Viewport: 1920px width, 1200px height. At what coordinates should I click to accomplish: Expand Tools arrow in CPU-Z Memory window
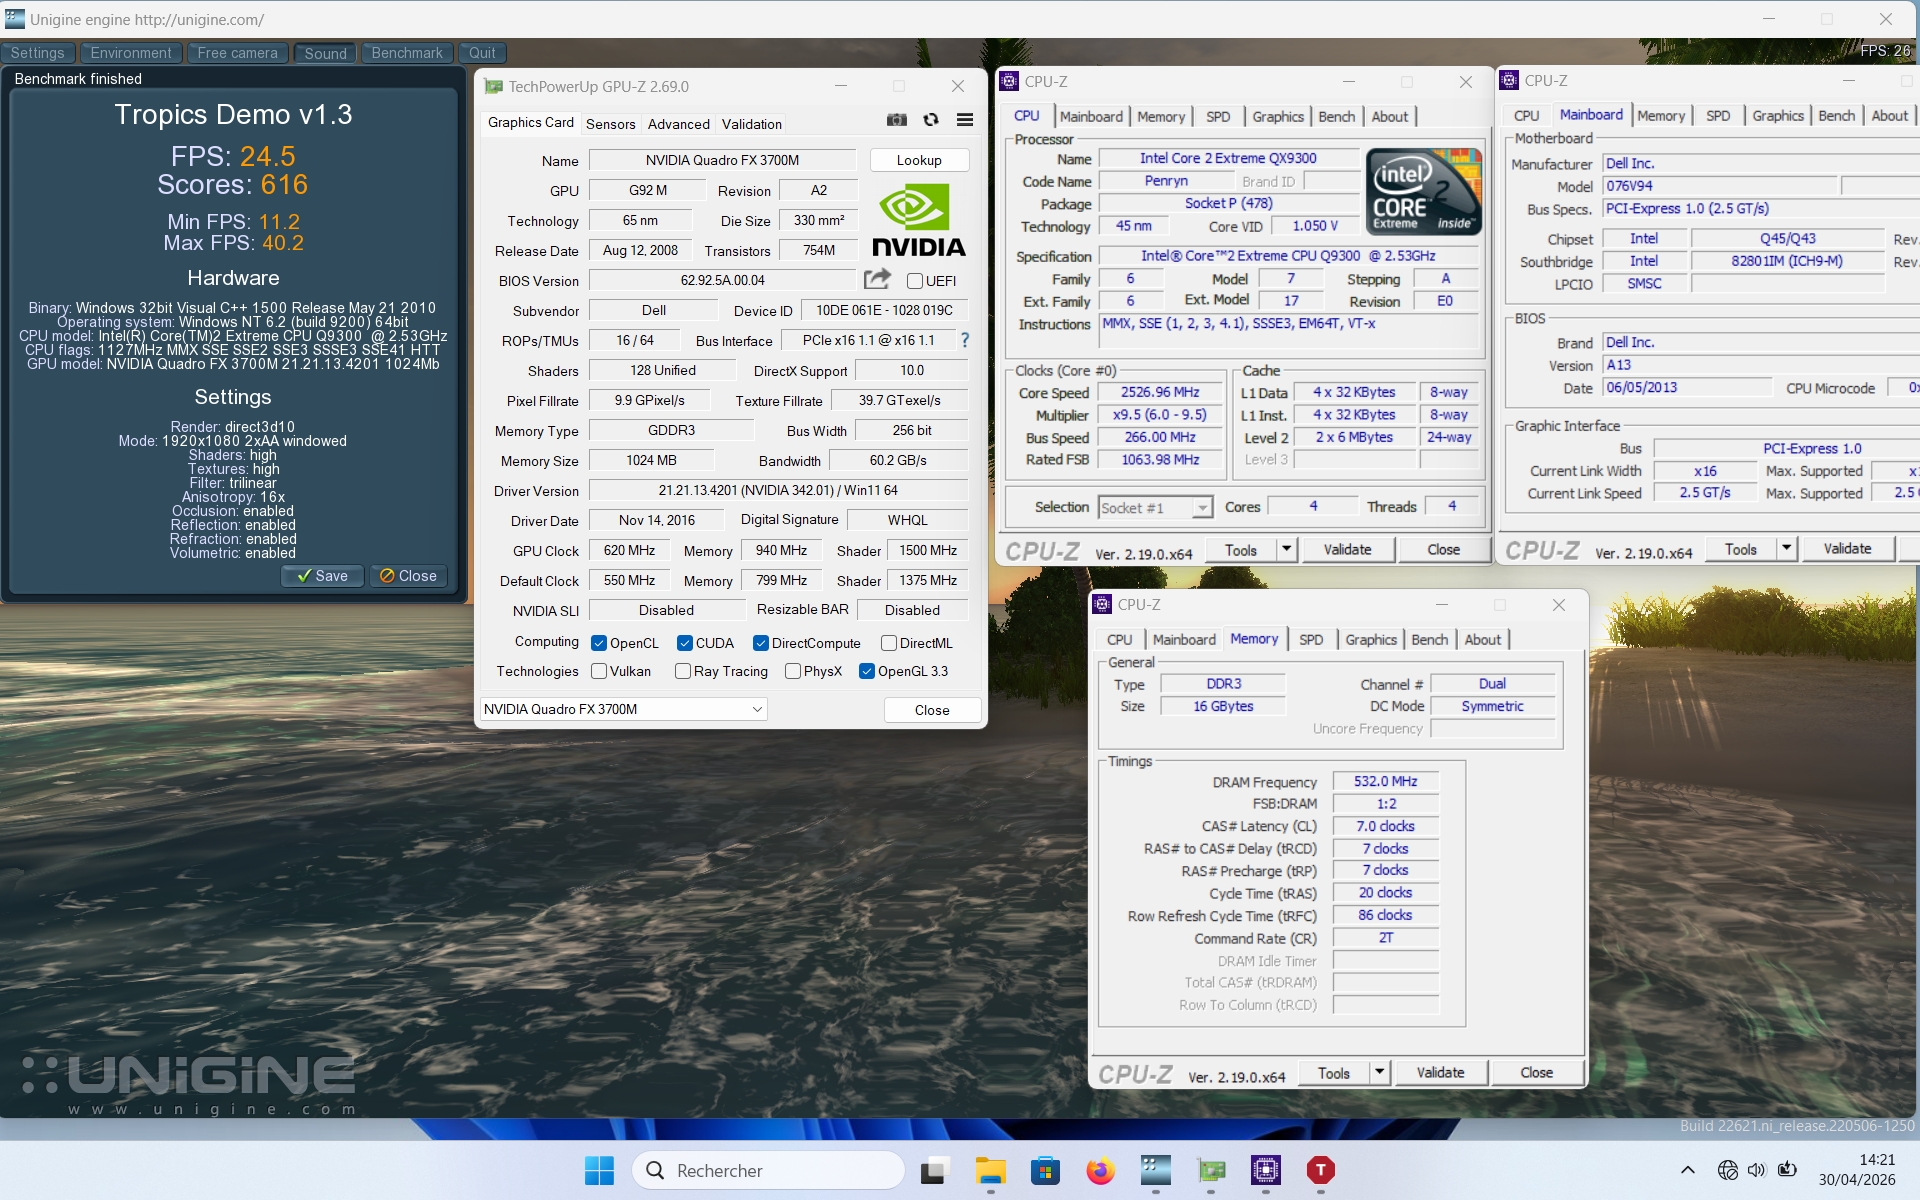[1380, 1072]
